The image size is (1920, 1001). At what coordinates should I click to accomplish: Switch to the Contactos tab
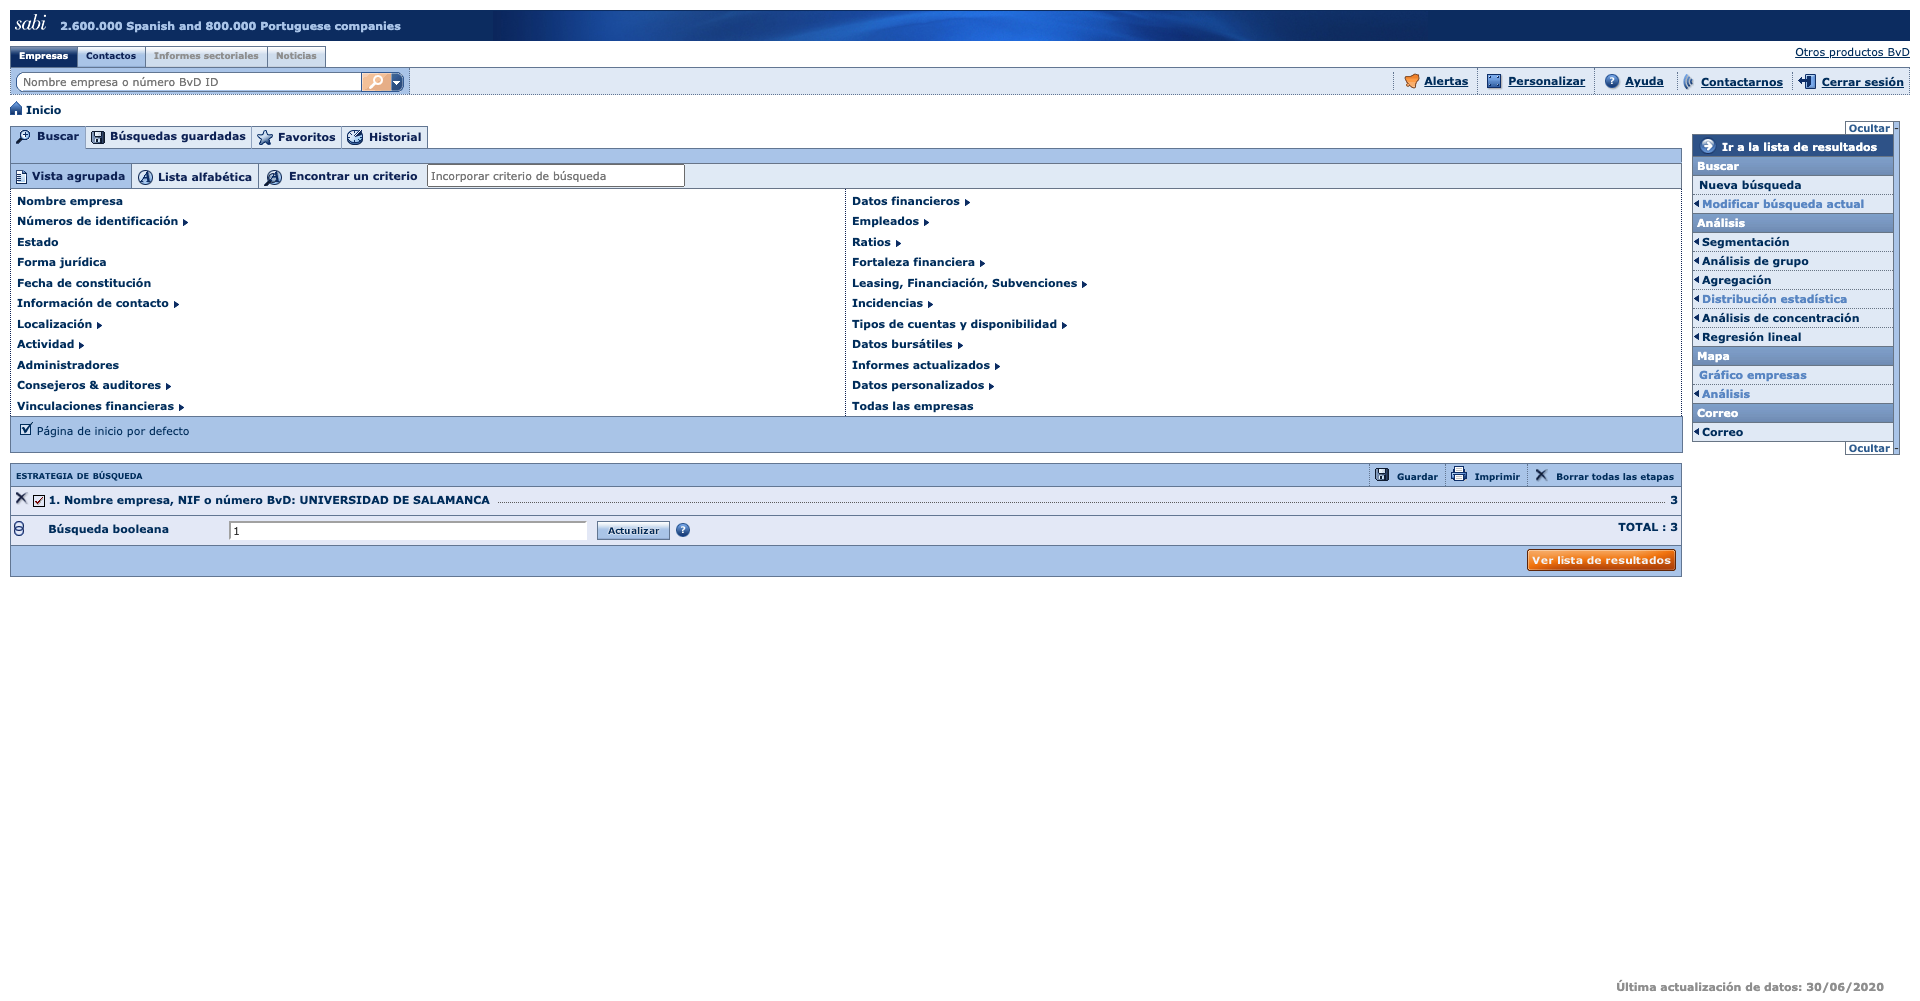pyautogui.click(x=111, y=56)
